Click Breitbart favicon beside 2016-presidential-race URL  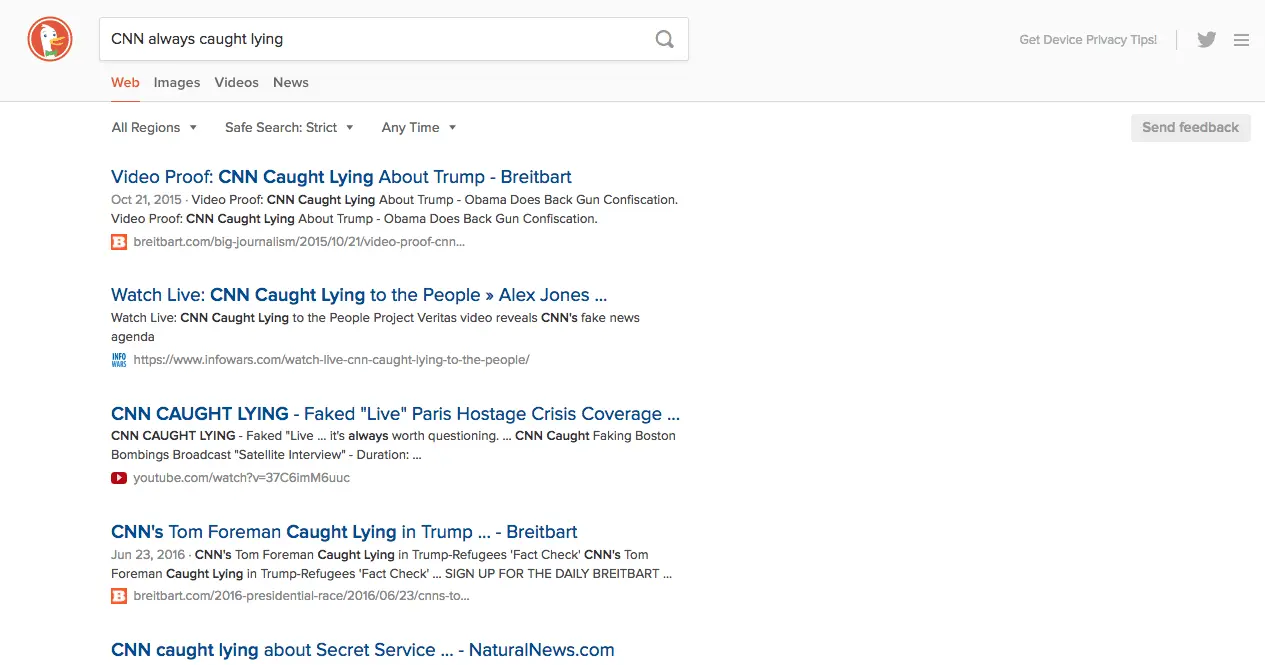click(x=119, y=596)
